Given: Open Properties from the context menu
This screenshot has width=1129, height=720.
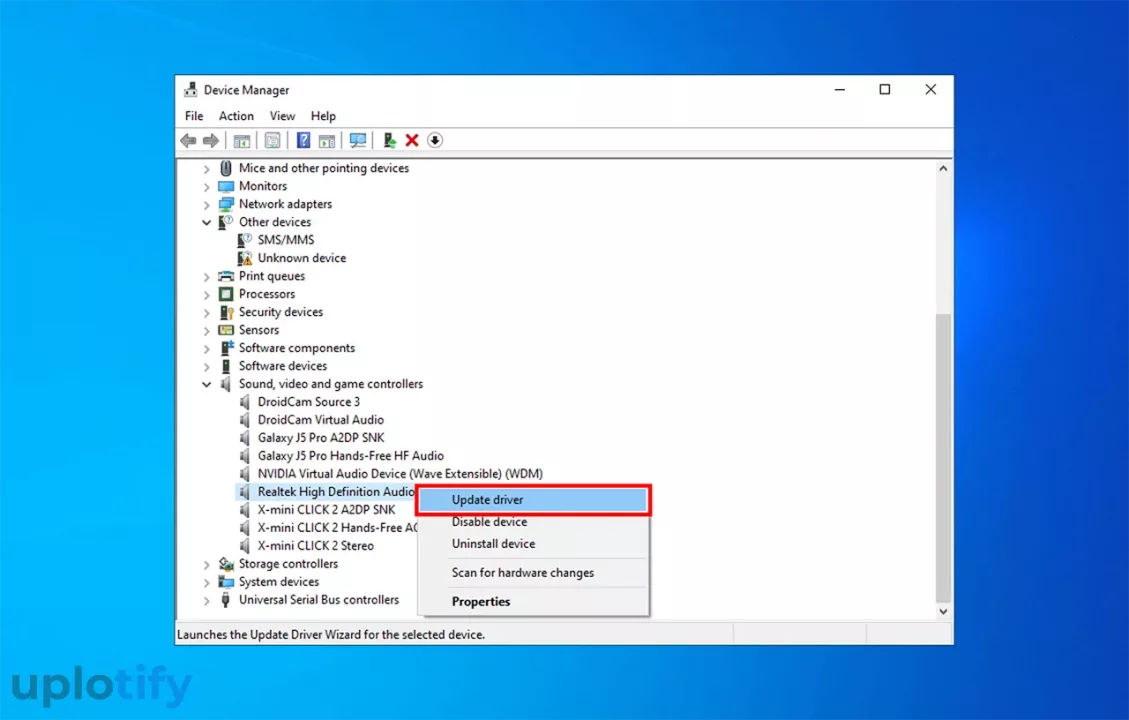Looking at the screenshot, I should pyautogui.click(x=534, y=601).
